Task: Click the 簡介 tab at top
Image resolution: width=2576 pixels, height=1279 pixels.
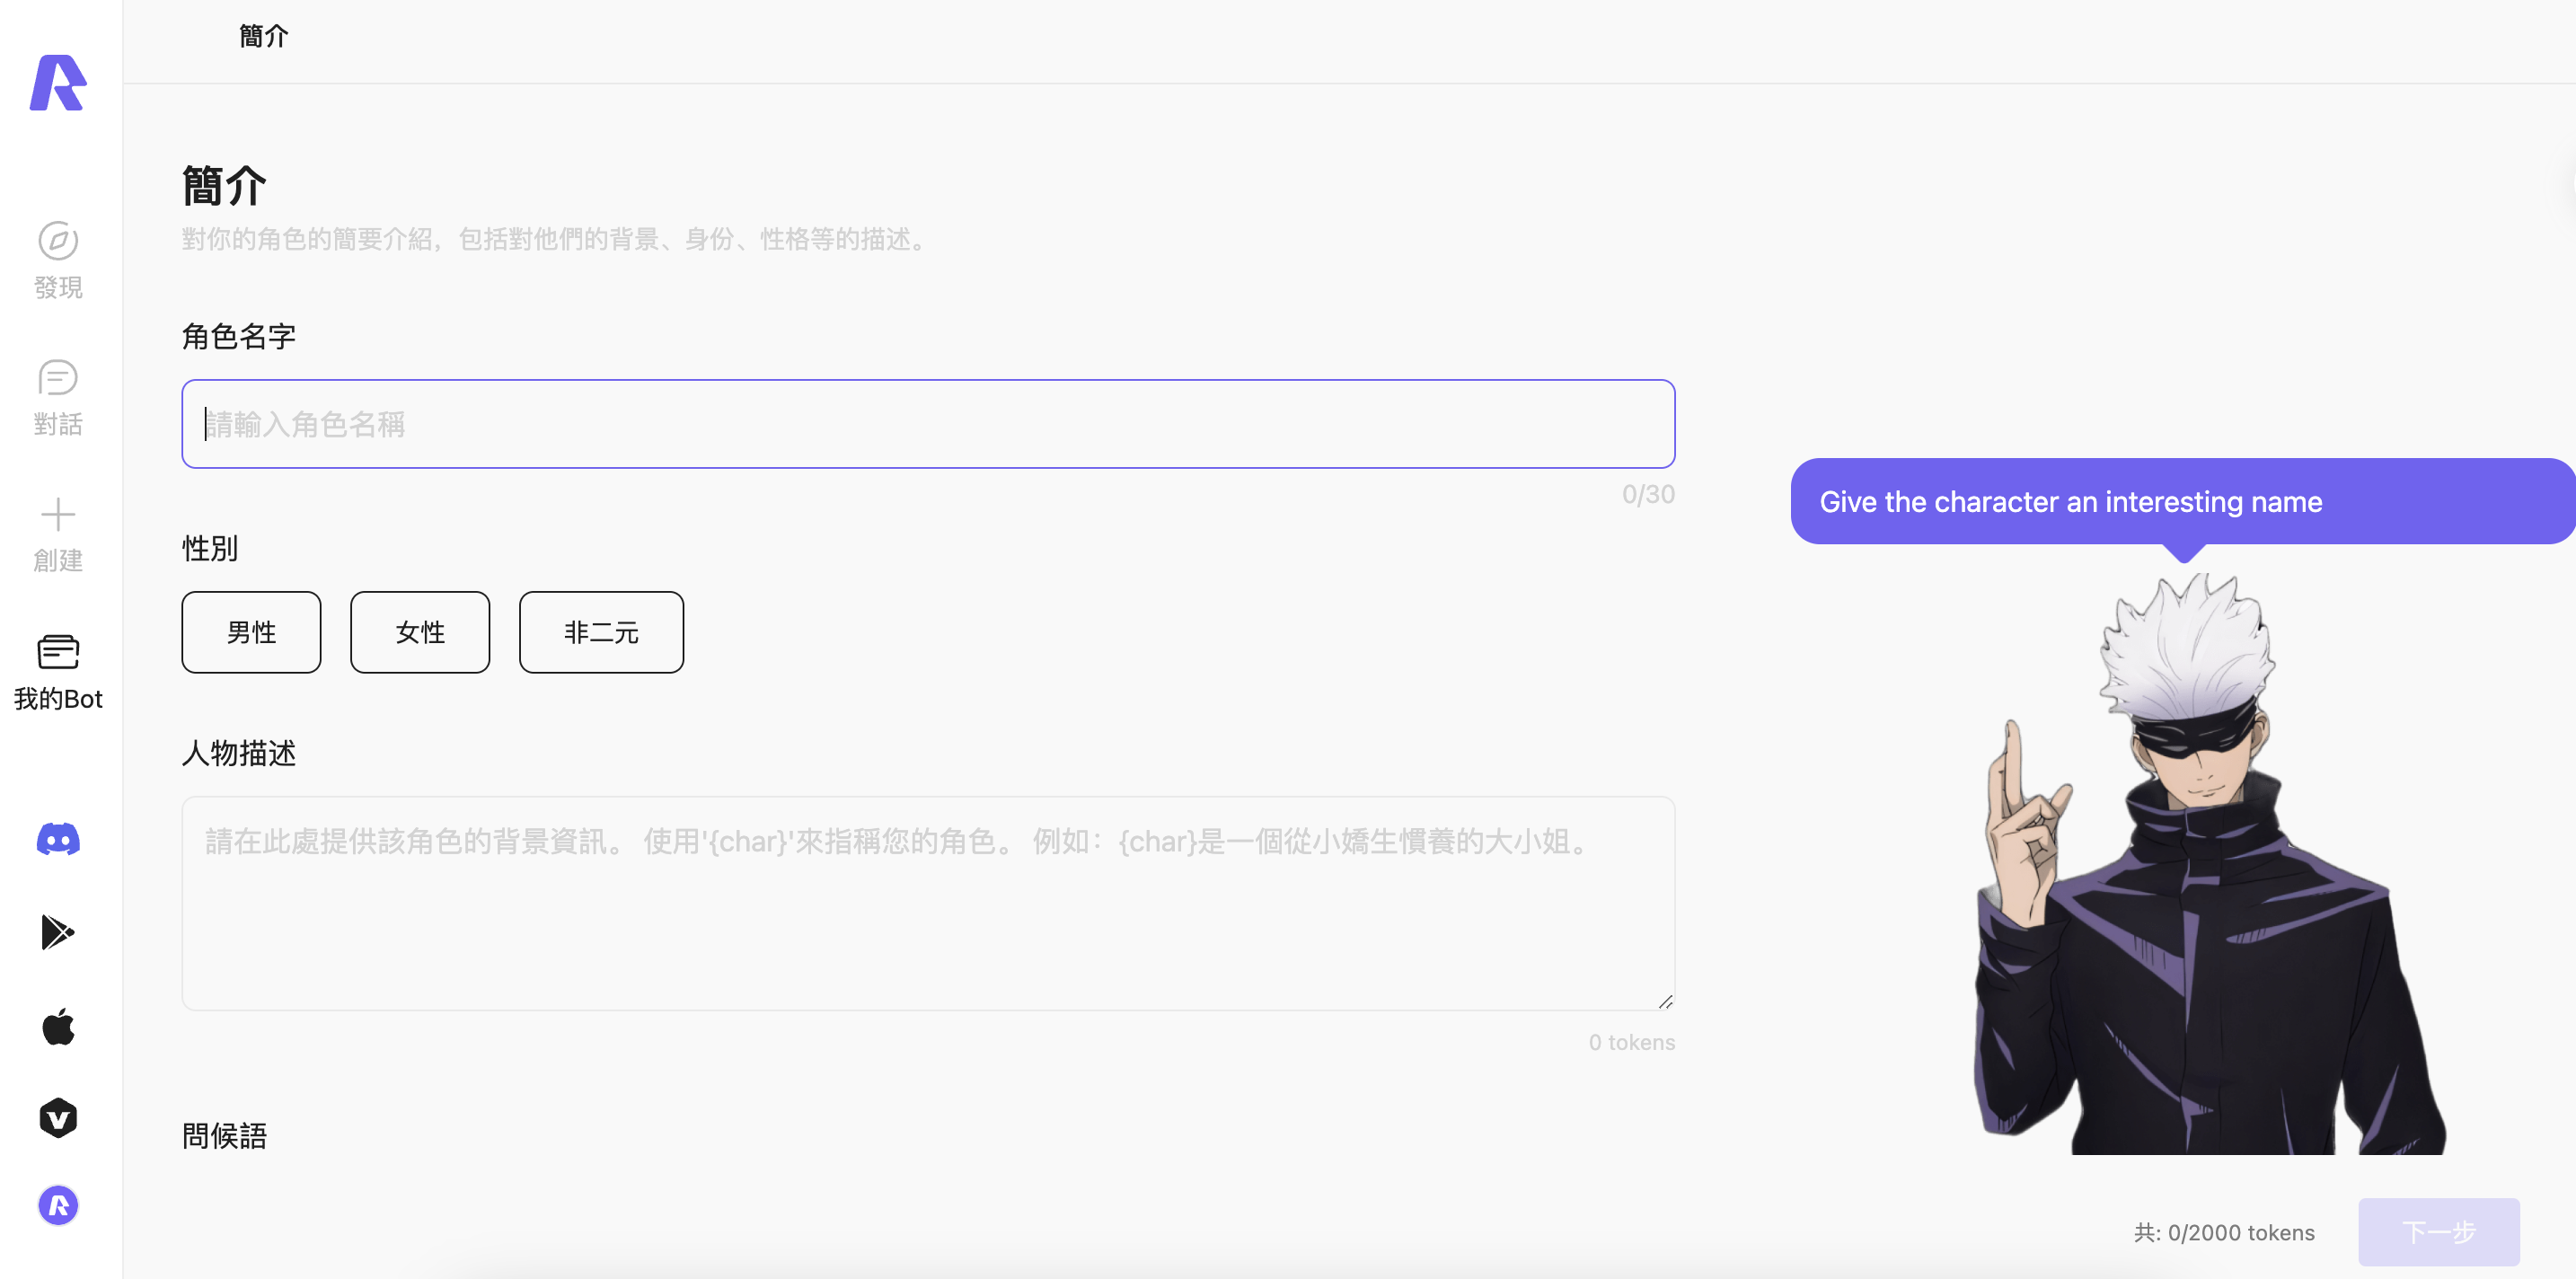Action: 263,37
